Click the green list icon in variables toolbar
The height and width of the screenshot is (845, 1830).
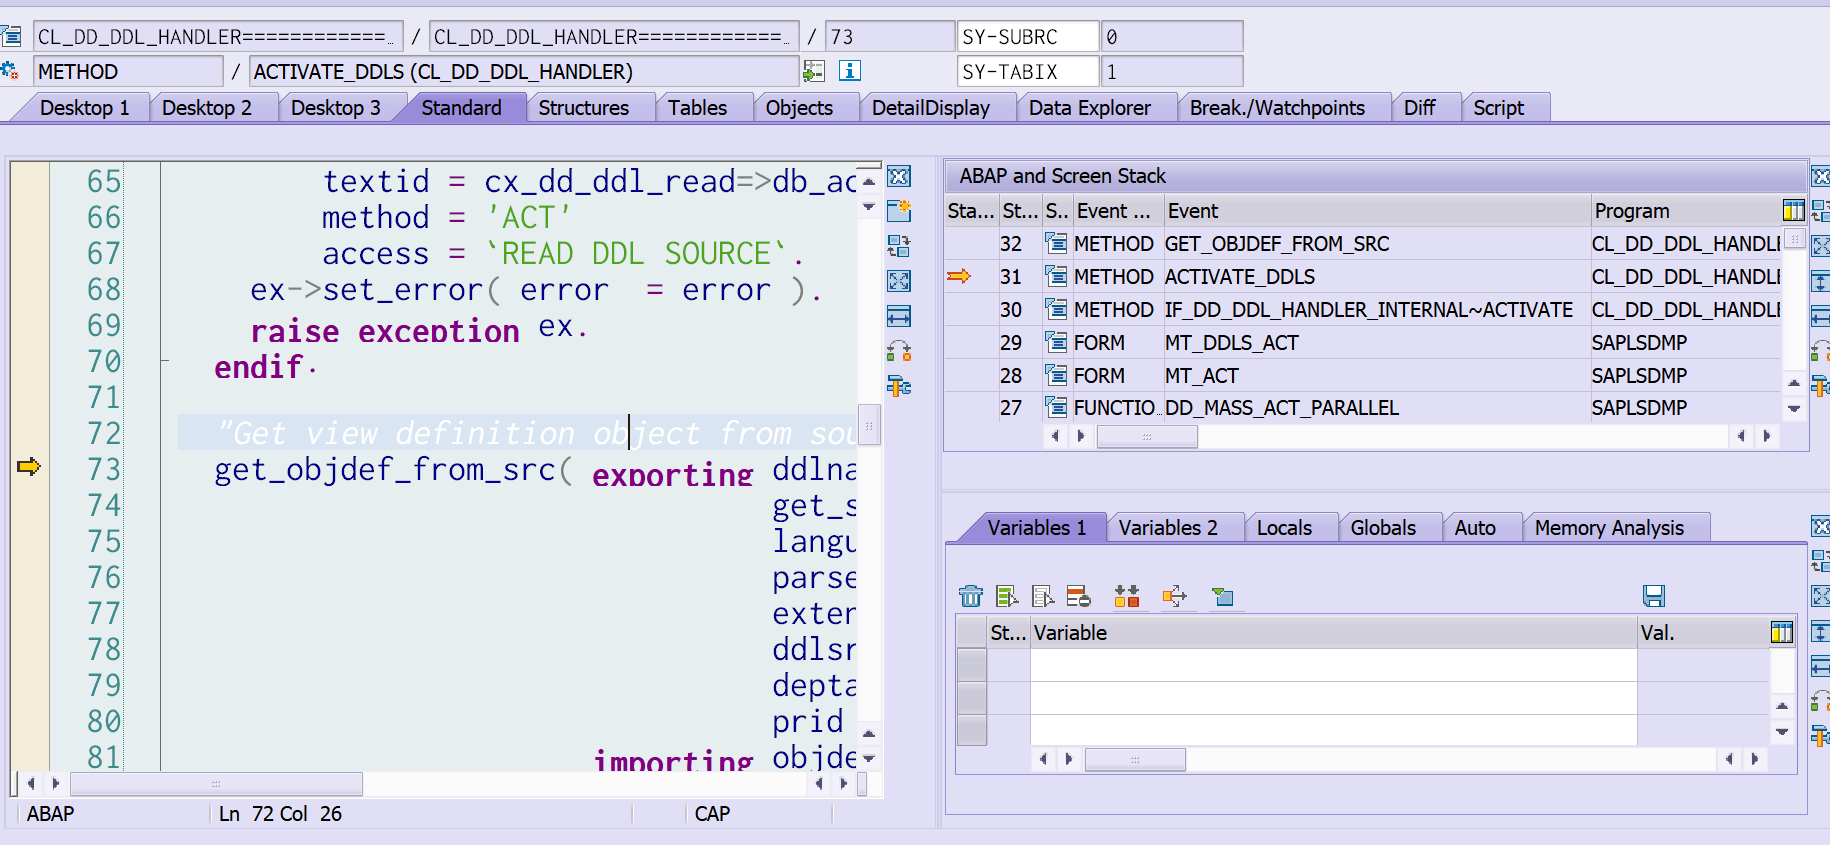coord(1007,596)
